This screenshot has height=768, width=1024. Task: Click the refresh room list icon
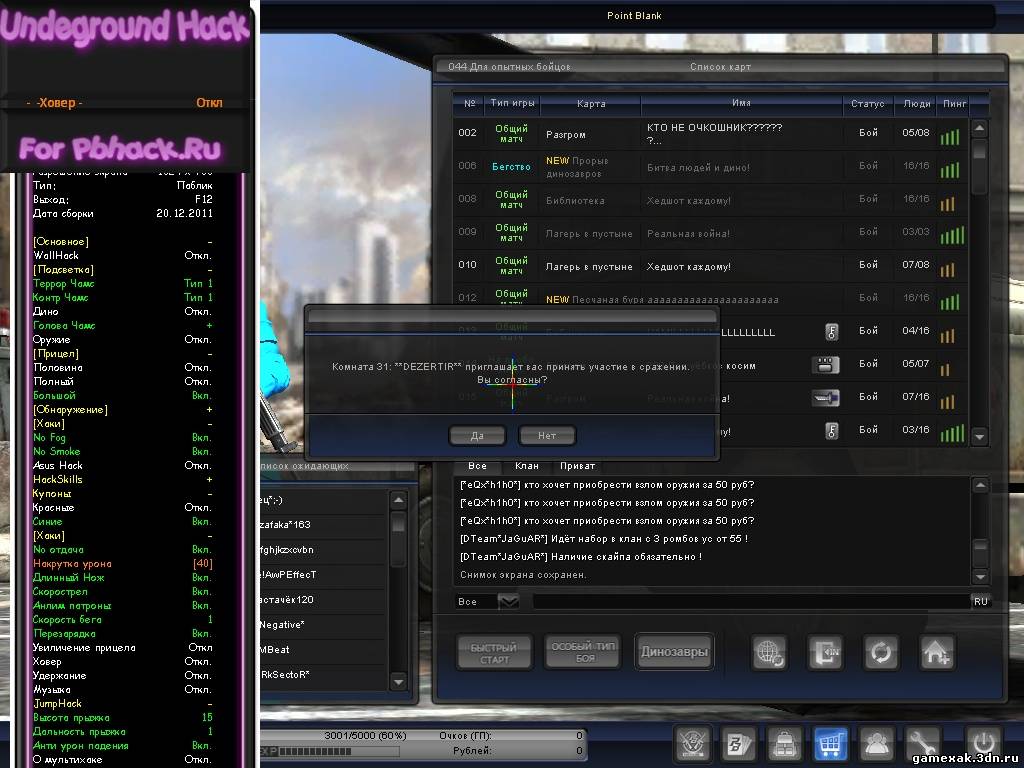coord(881,652)
